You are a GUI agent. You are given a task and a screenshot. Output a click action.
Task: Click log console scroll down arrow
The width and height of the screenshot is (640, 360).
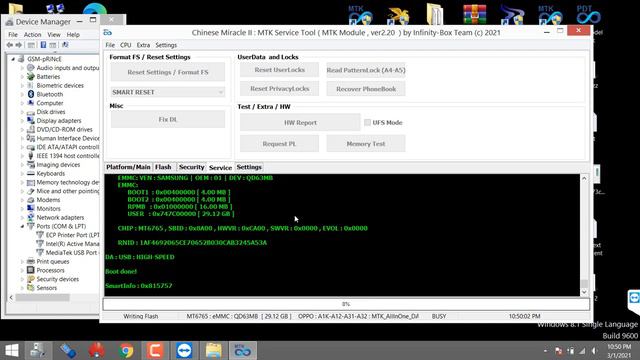point(584,292)
